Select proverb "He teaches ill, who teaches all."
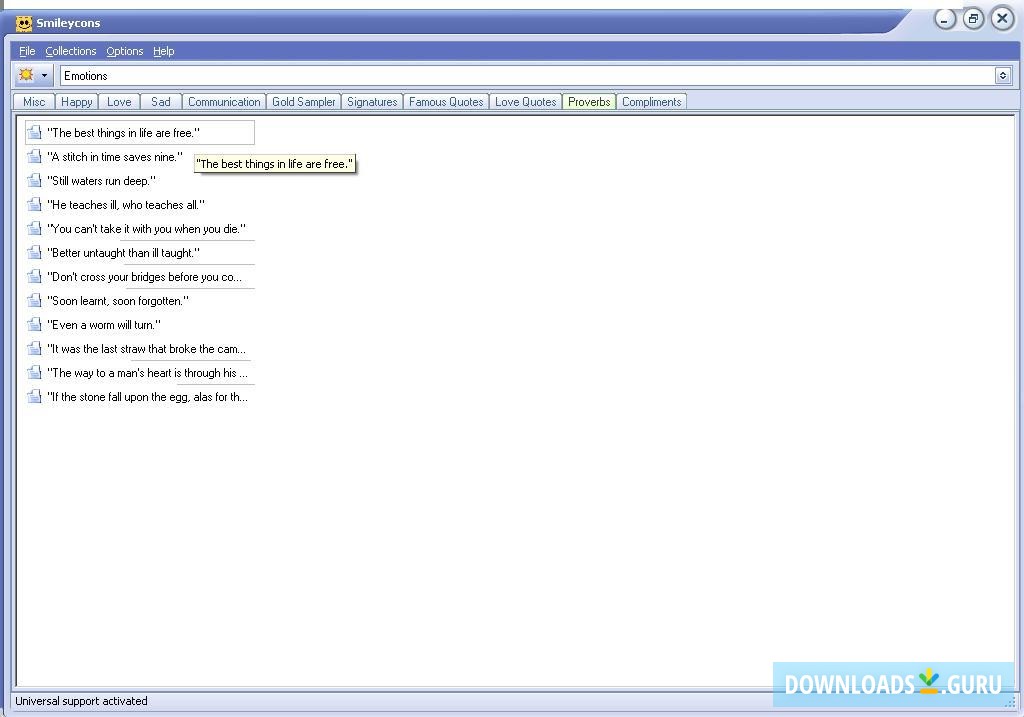The width and height of the screenshot is (1024, 717). pyautogui.click(x=126, y=205)
